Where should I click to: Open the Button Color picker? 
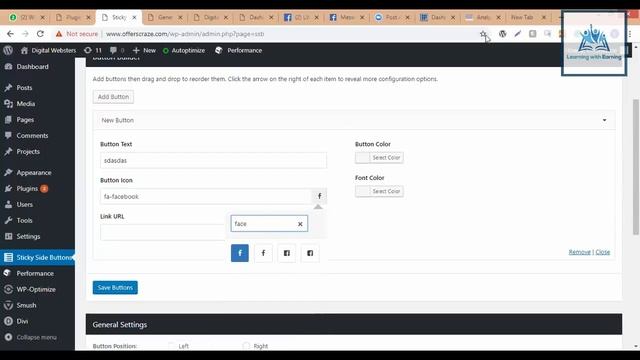(x=379, y=158)
